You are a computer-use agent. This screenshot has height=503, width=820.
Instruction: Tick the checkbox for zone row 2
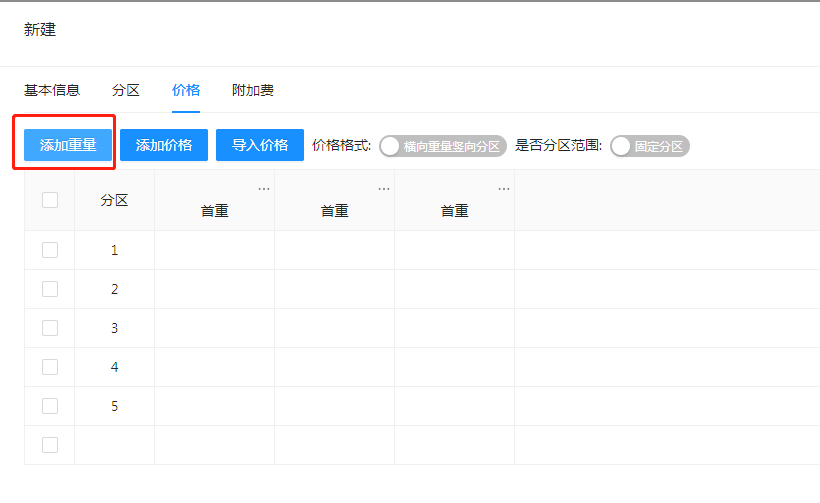[x=50, y=289]
